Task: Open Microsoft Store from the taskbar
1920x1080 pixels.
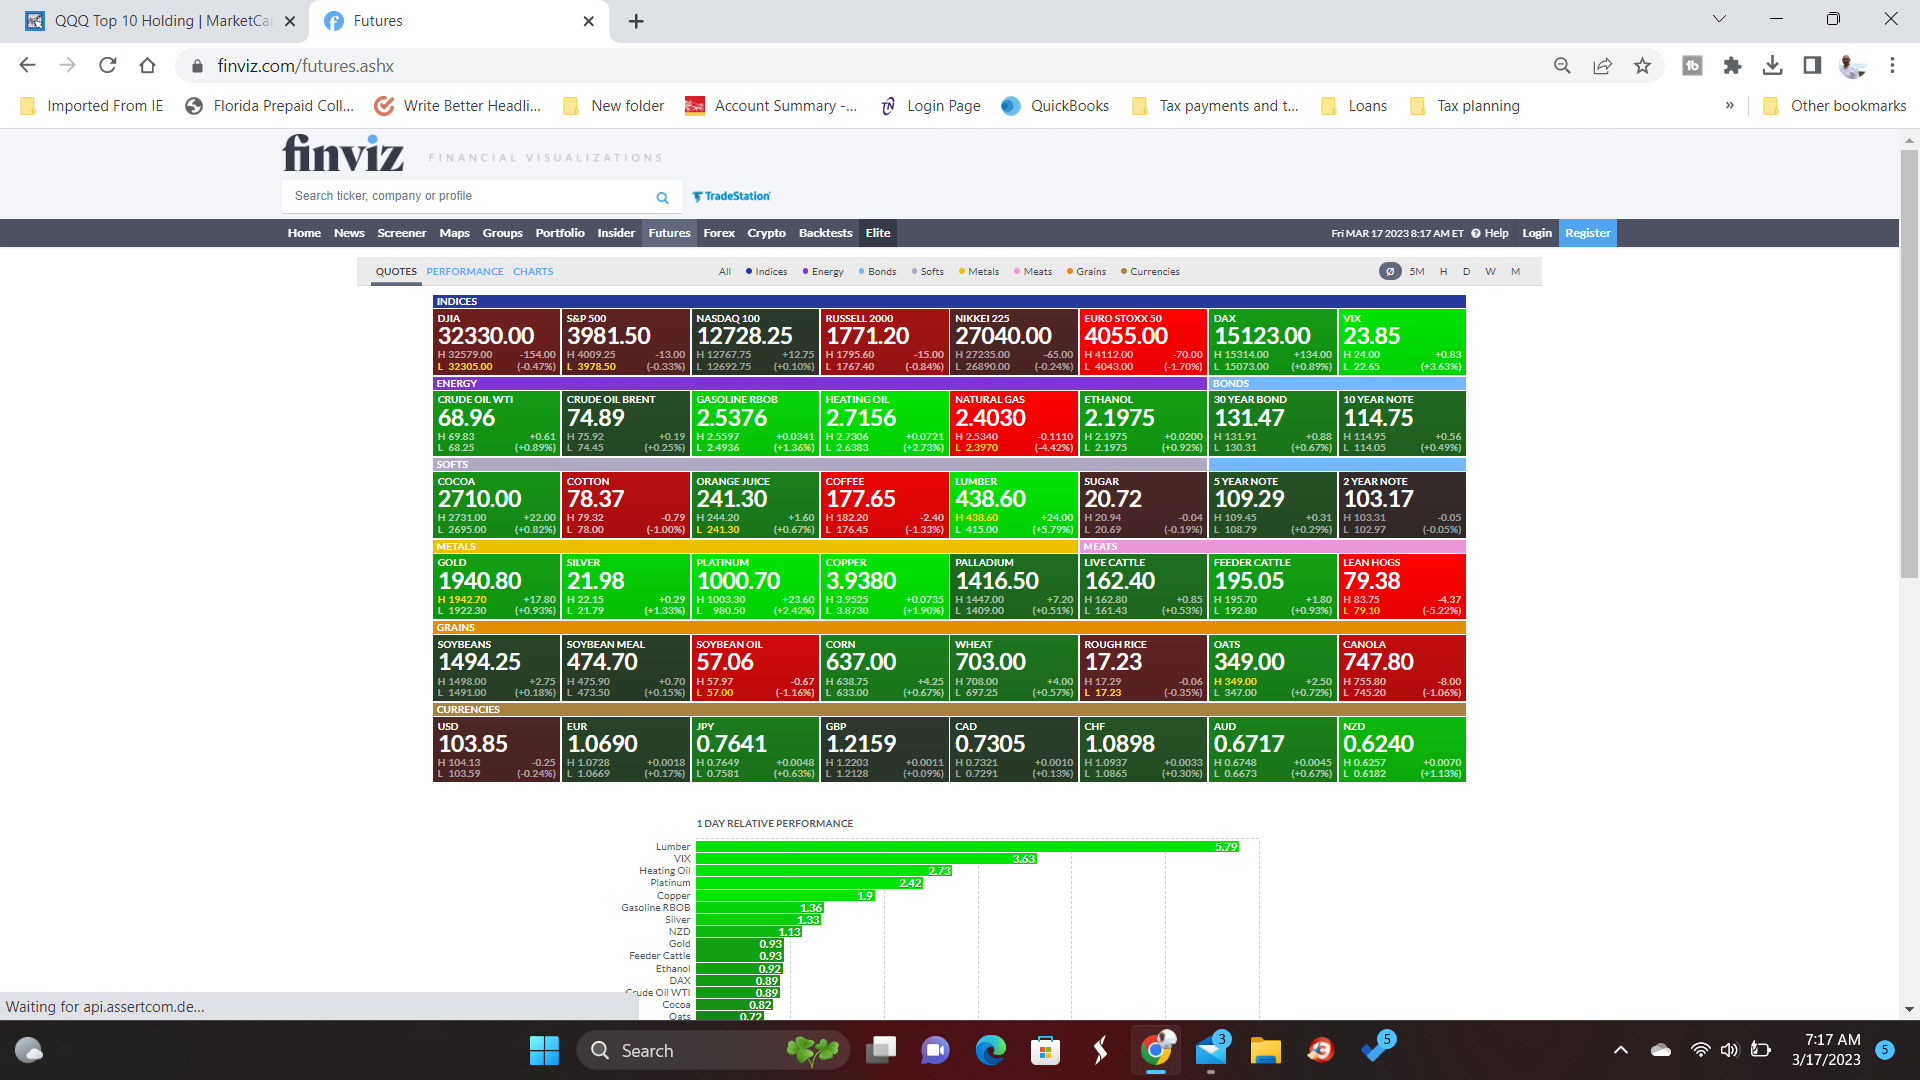Action: click(1045, 1050)
